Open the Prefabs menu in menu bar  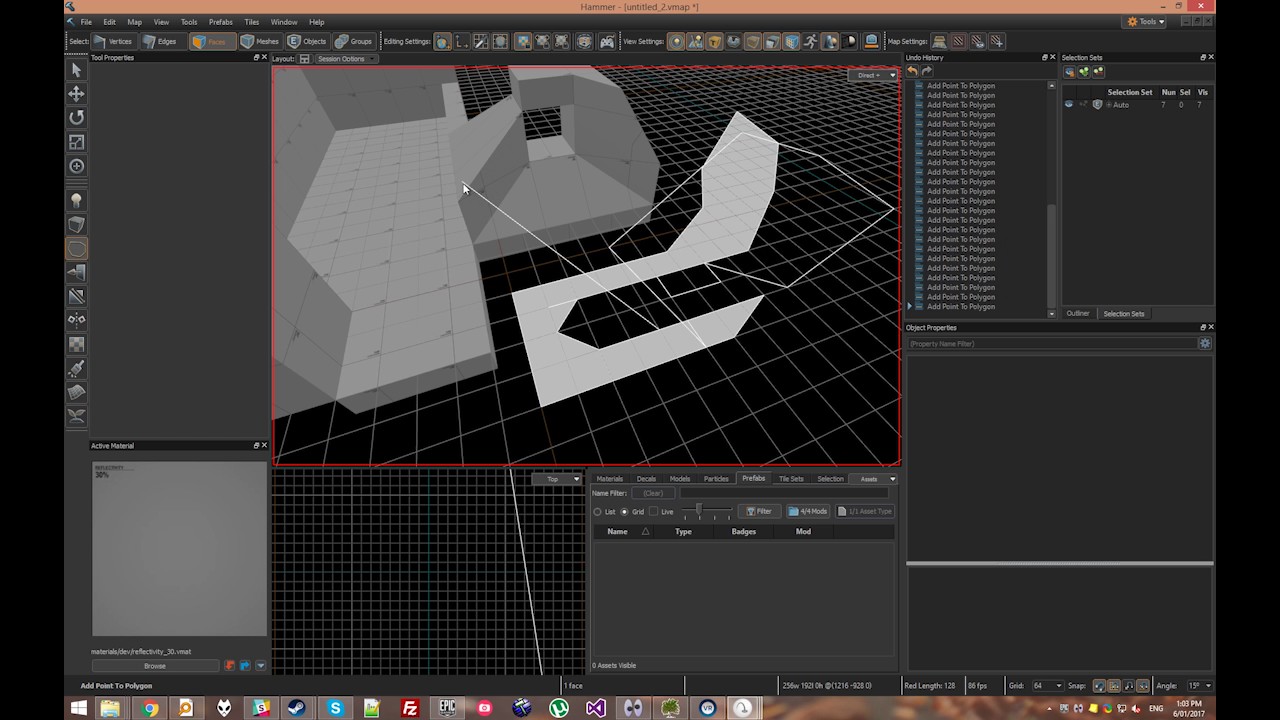(220, 22)
